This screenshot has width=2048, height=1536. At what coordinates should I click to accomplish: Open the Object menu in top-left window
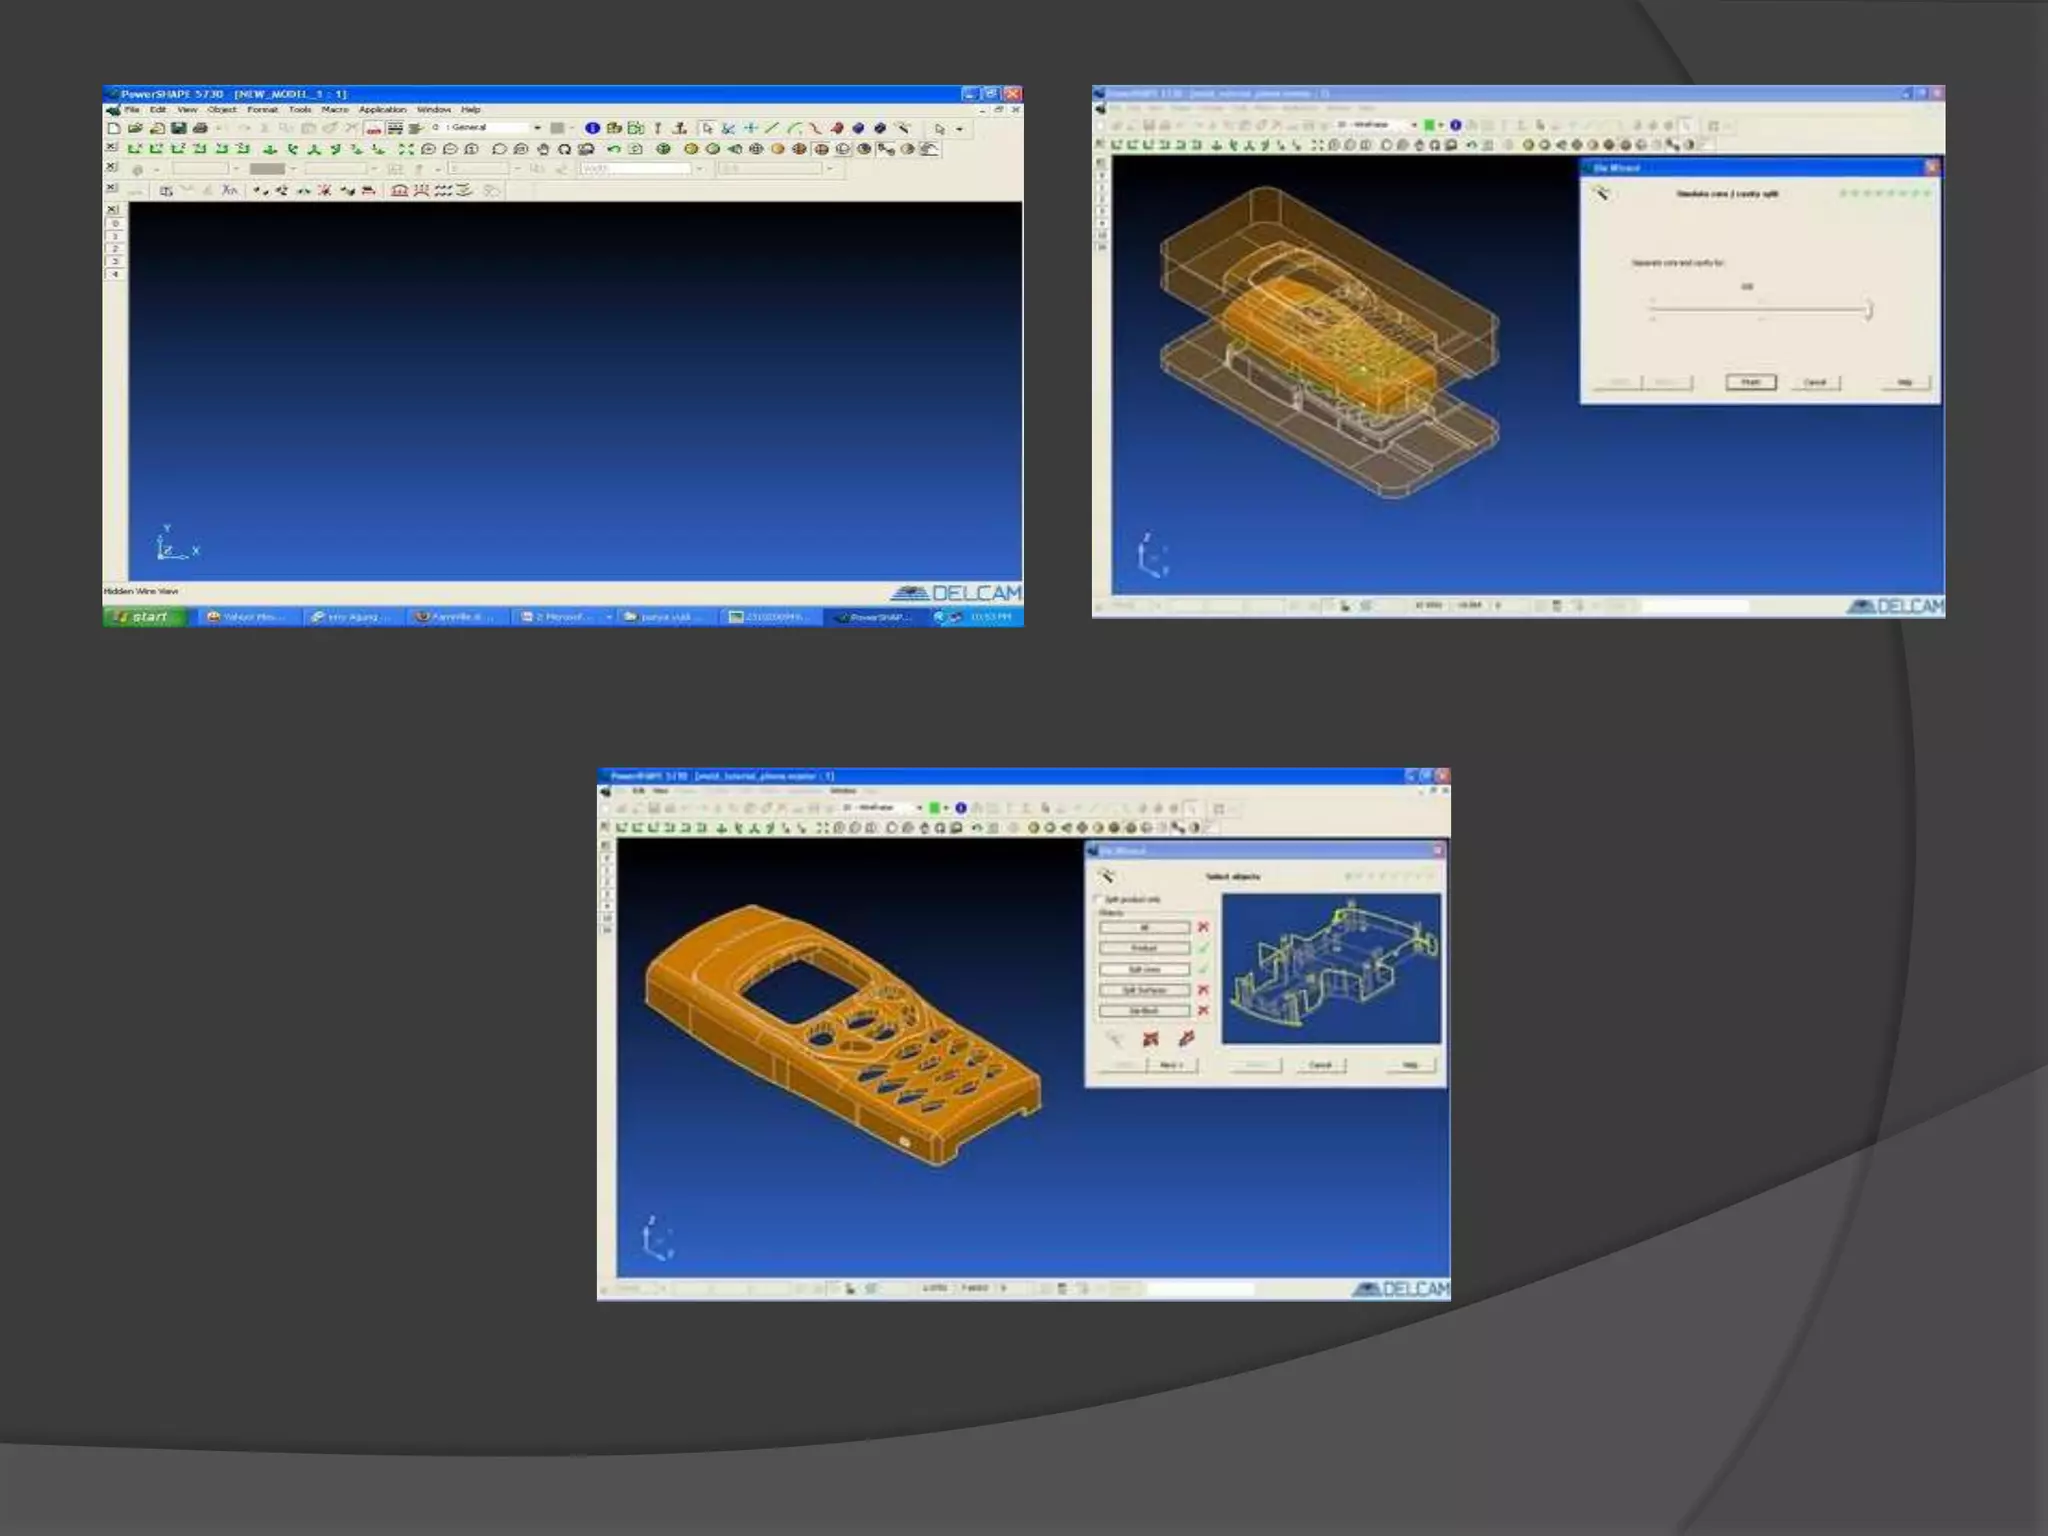[222, 110]
